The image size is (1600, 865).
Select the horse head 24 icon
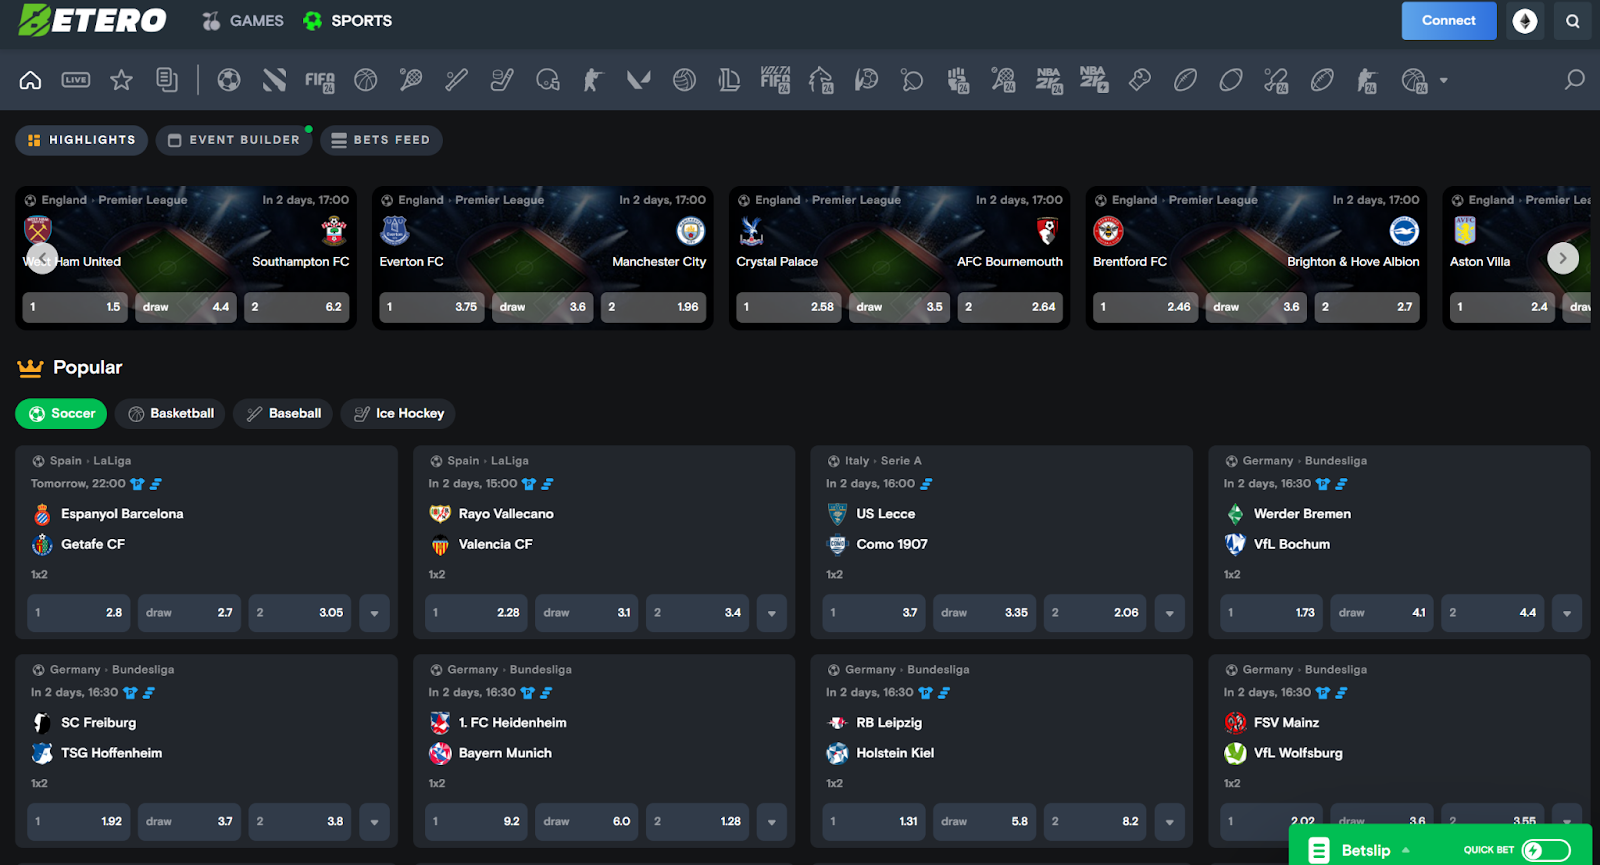[821, 80]
